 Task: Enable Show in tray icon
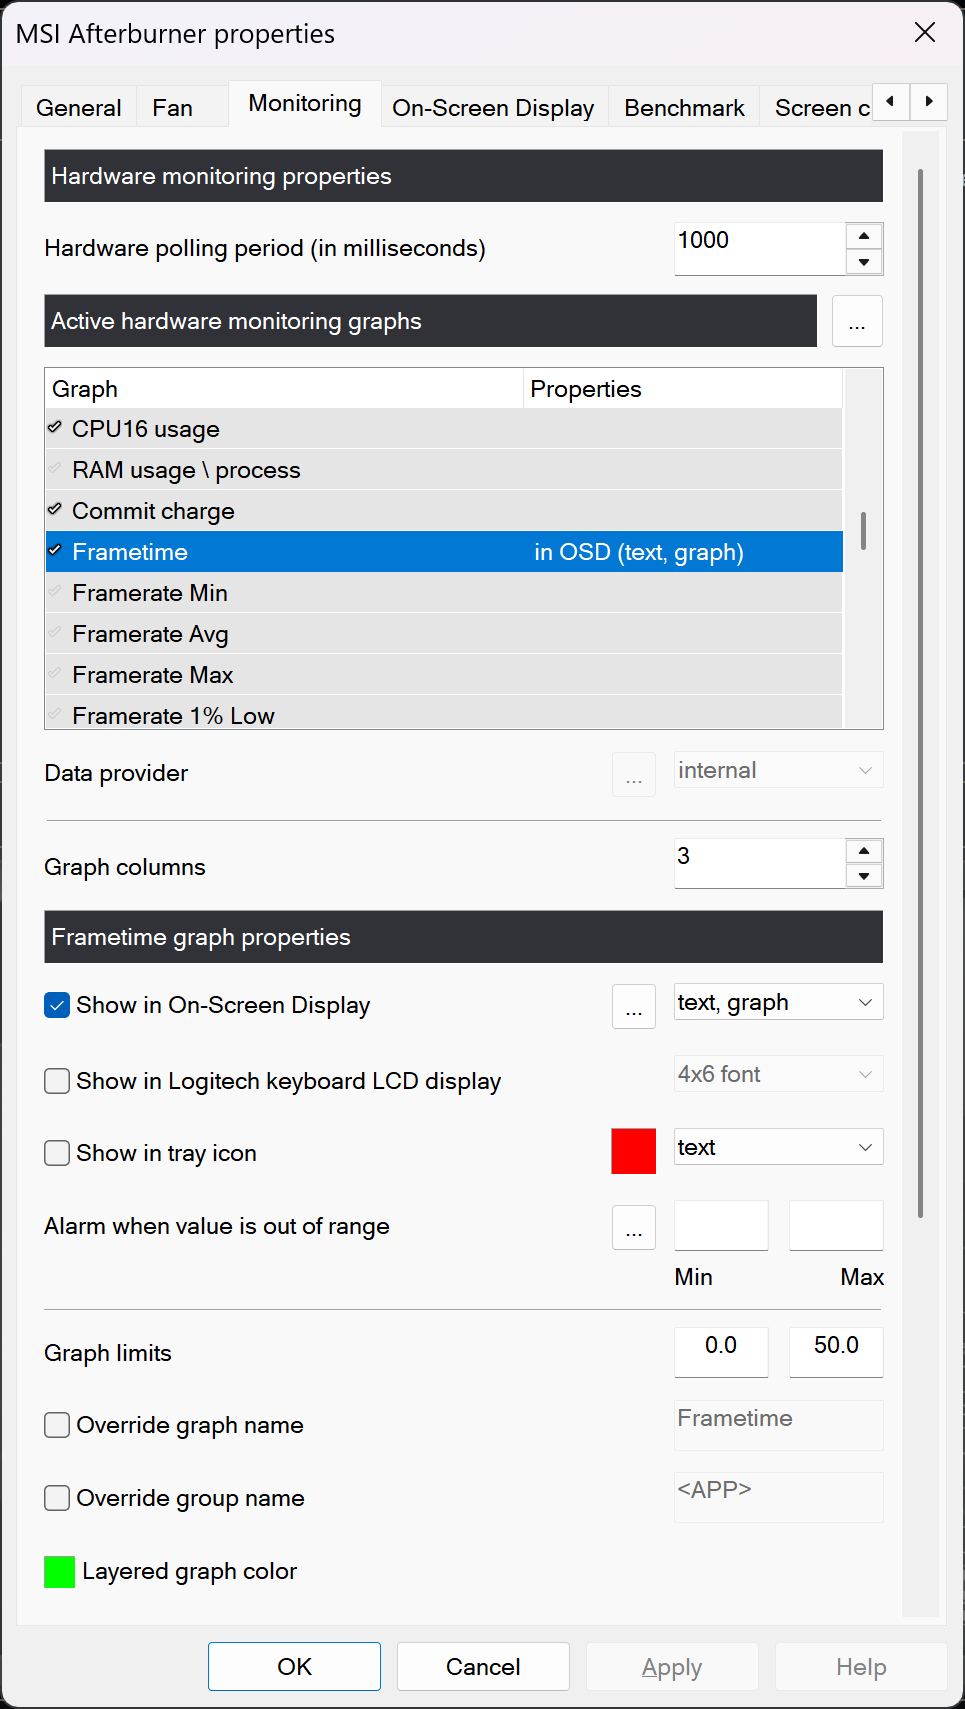coord(57,1153)
